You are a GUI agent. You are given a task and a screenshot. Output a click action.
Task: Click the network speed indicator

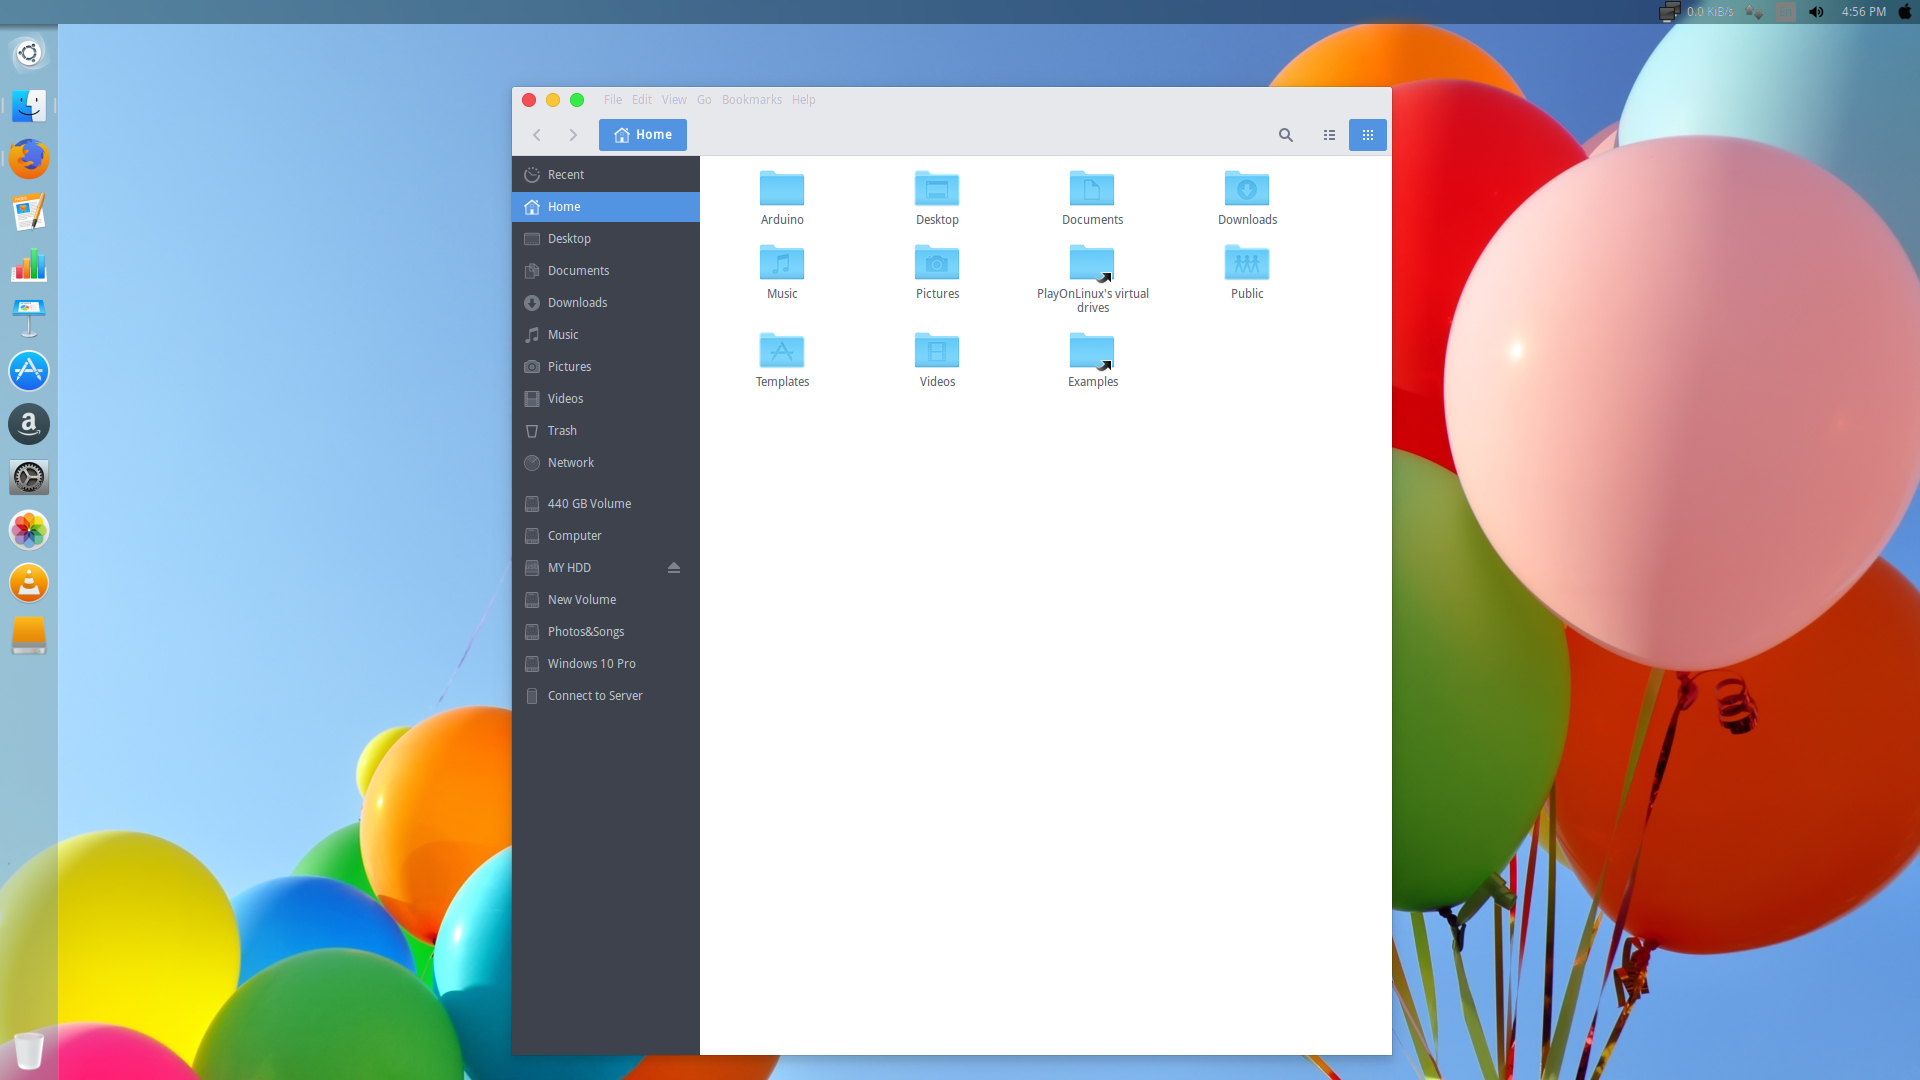pos(1697,12)
